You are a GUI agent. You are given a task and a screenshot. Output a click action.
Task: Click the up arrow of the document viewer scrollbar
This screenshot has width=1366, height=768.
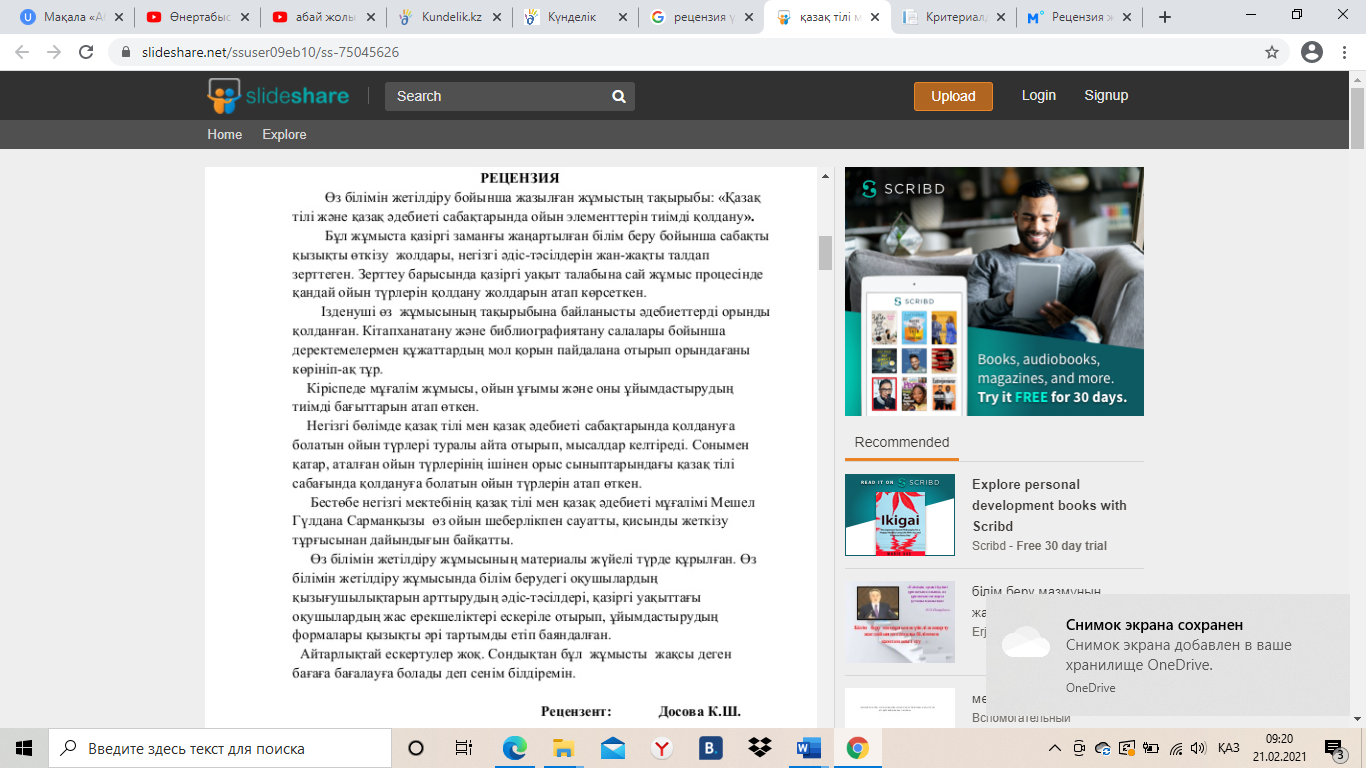click(x=825, y=177)
